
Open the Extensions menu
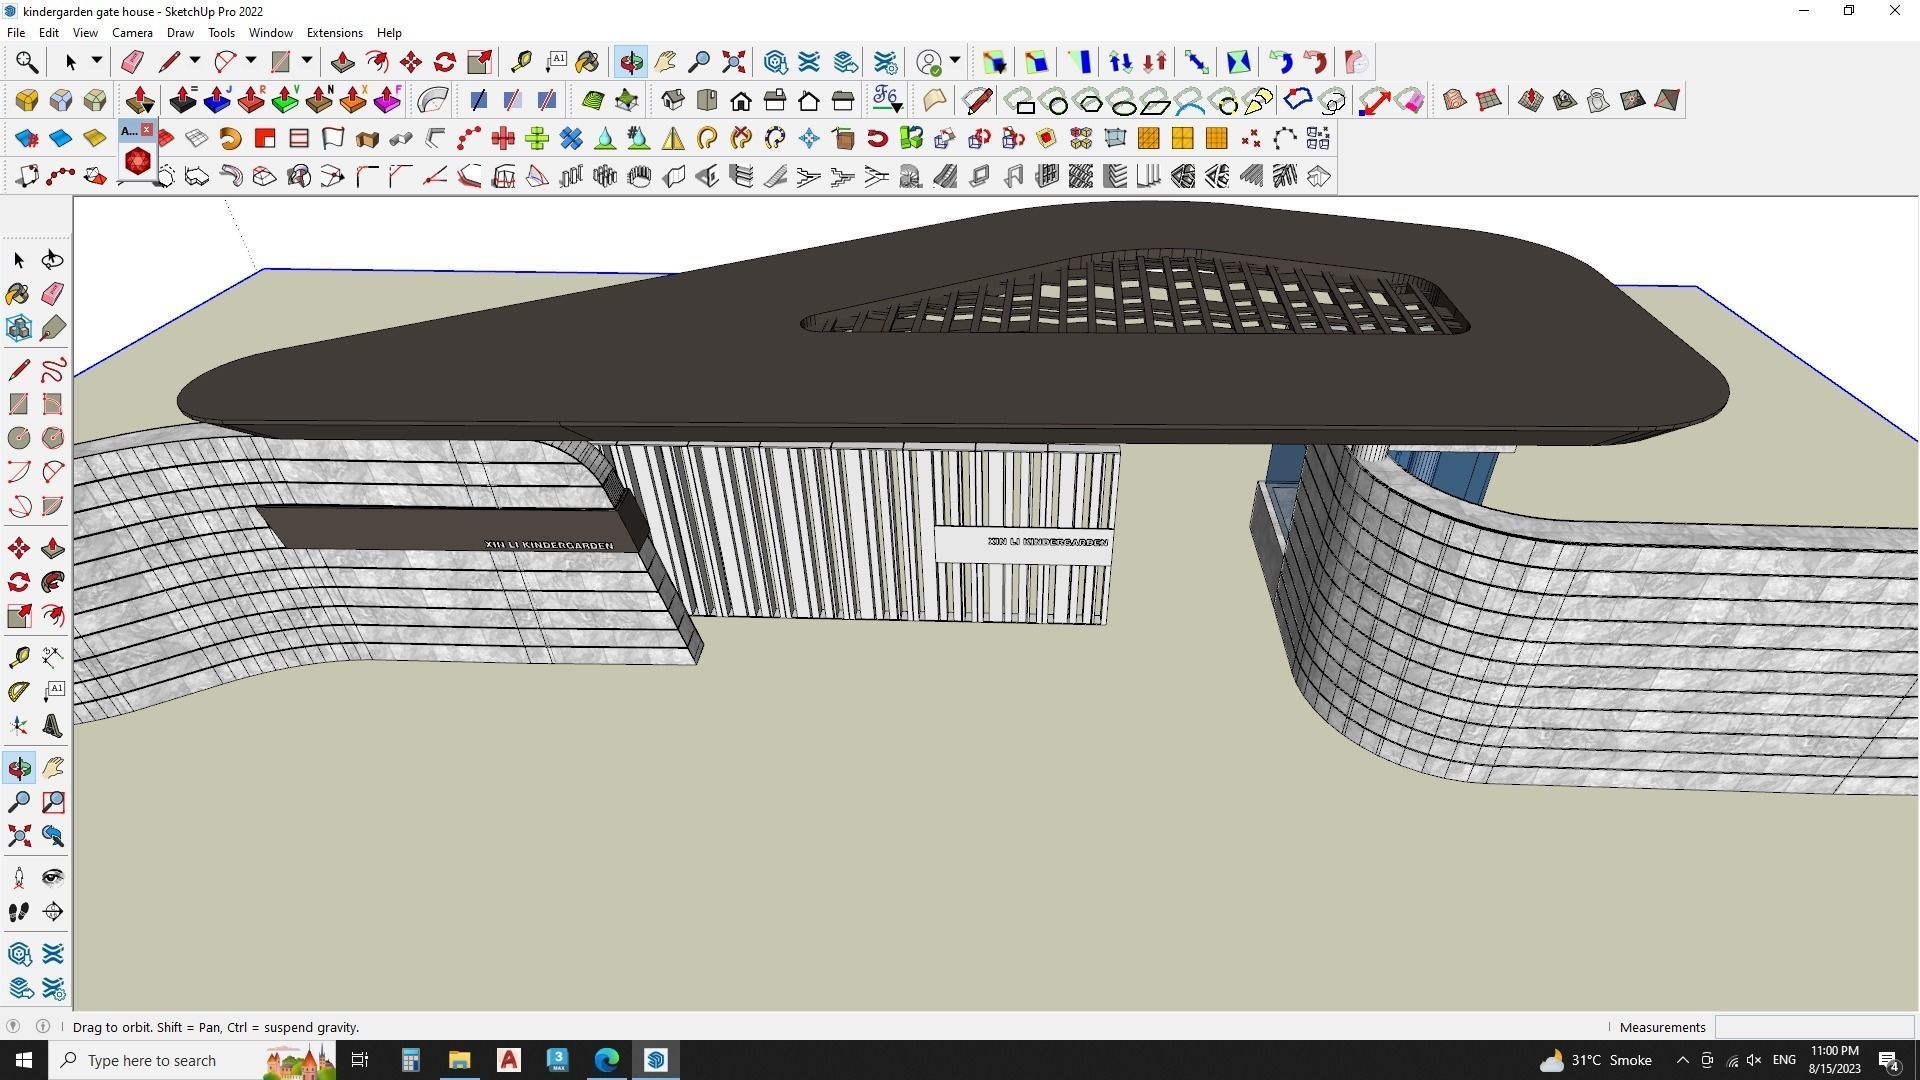[334, 33]
